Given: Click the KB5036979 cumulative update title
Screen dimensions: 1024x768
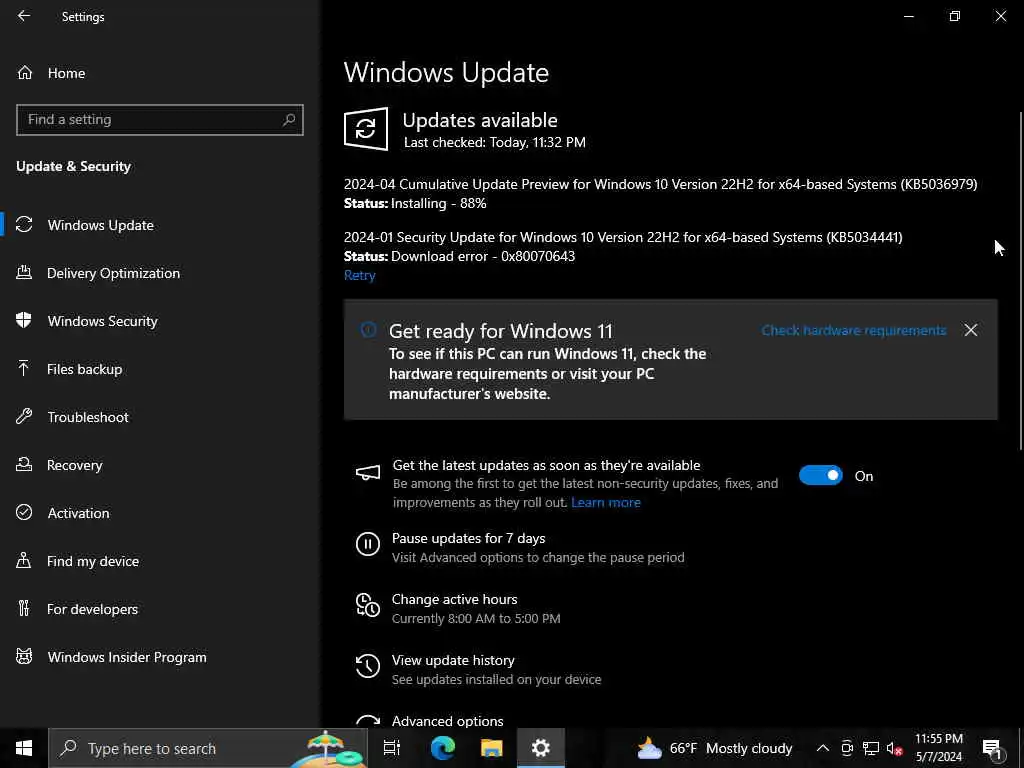Looking at the screenshot, I should 660,184.
